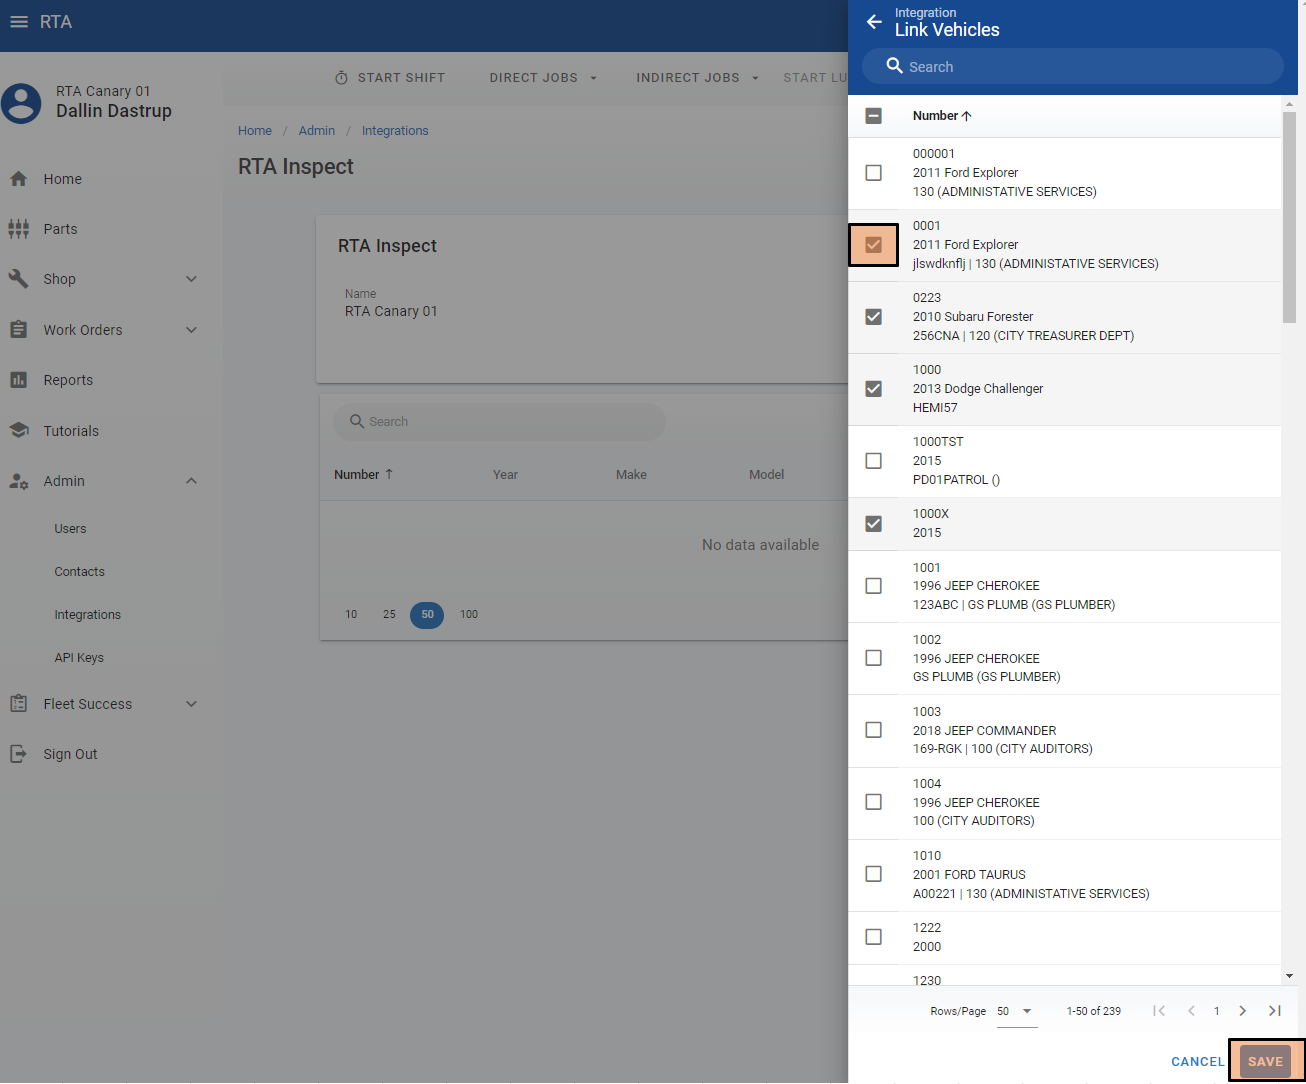1306x1084 pixels.
Task: Click the Sign Out icon
Action: point(18,754)
